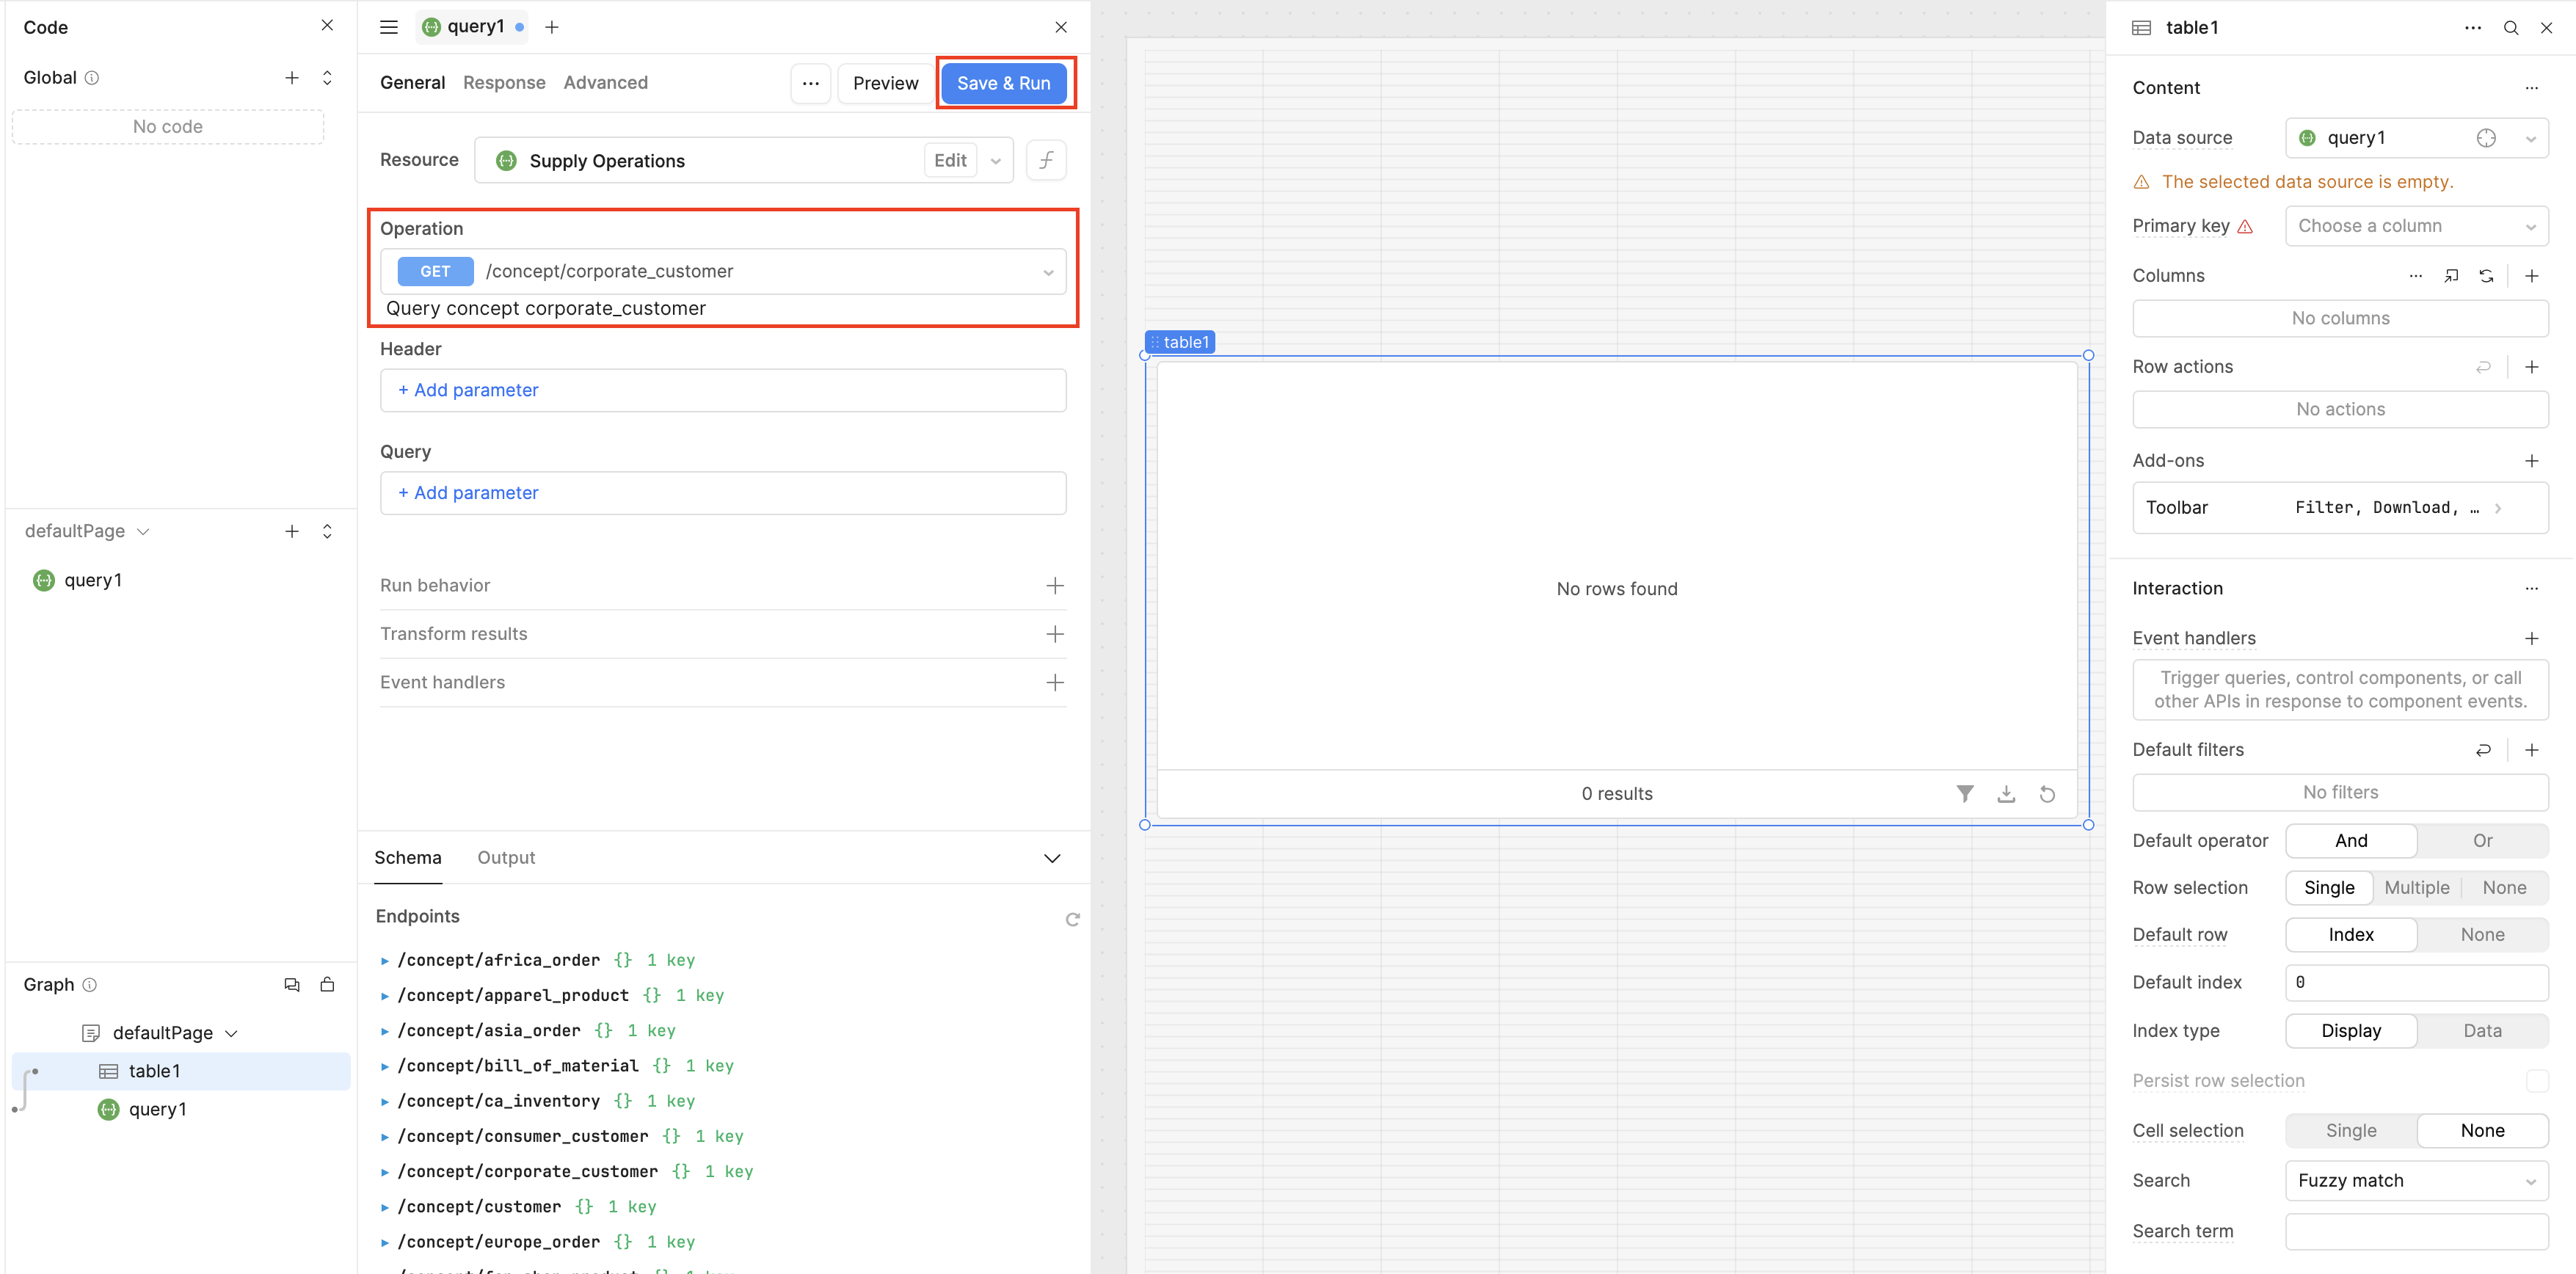
Task: Click the duplicate icon next to Graph
Action: tap(291, 984)
